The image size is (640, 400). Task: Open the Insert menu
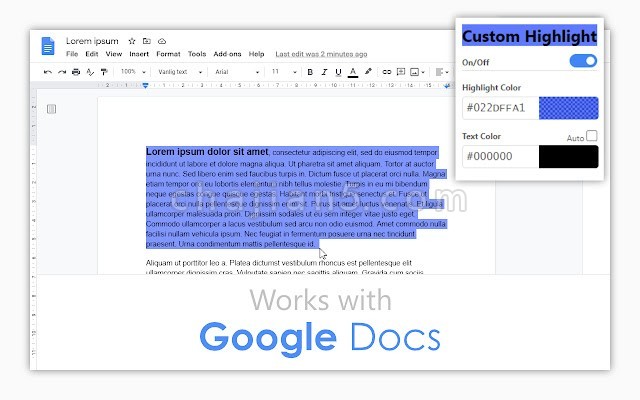click(139, 54)
